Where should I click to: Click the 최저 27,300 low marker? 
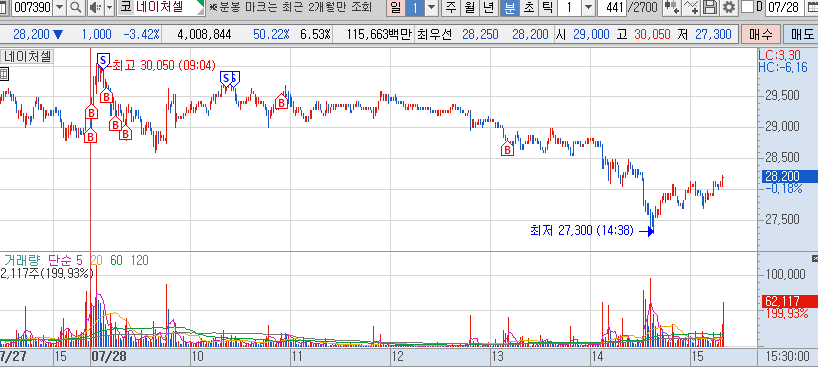(x=582, y=230)
